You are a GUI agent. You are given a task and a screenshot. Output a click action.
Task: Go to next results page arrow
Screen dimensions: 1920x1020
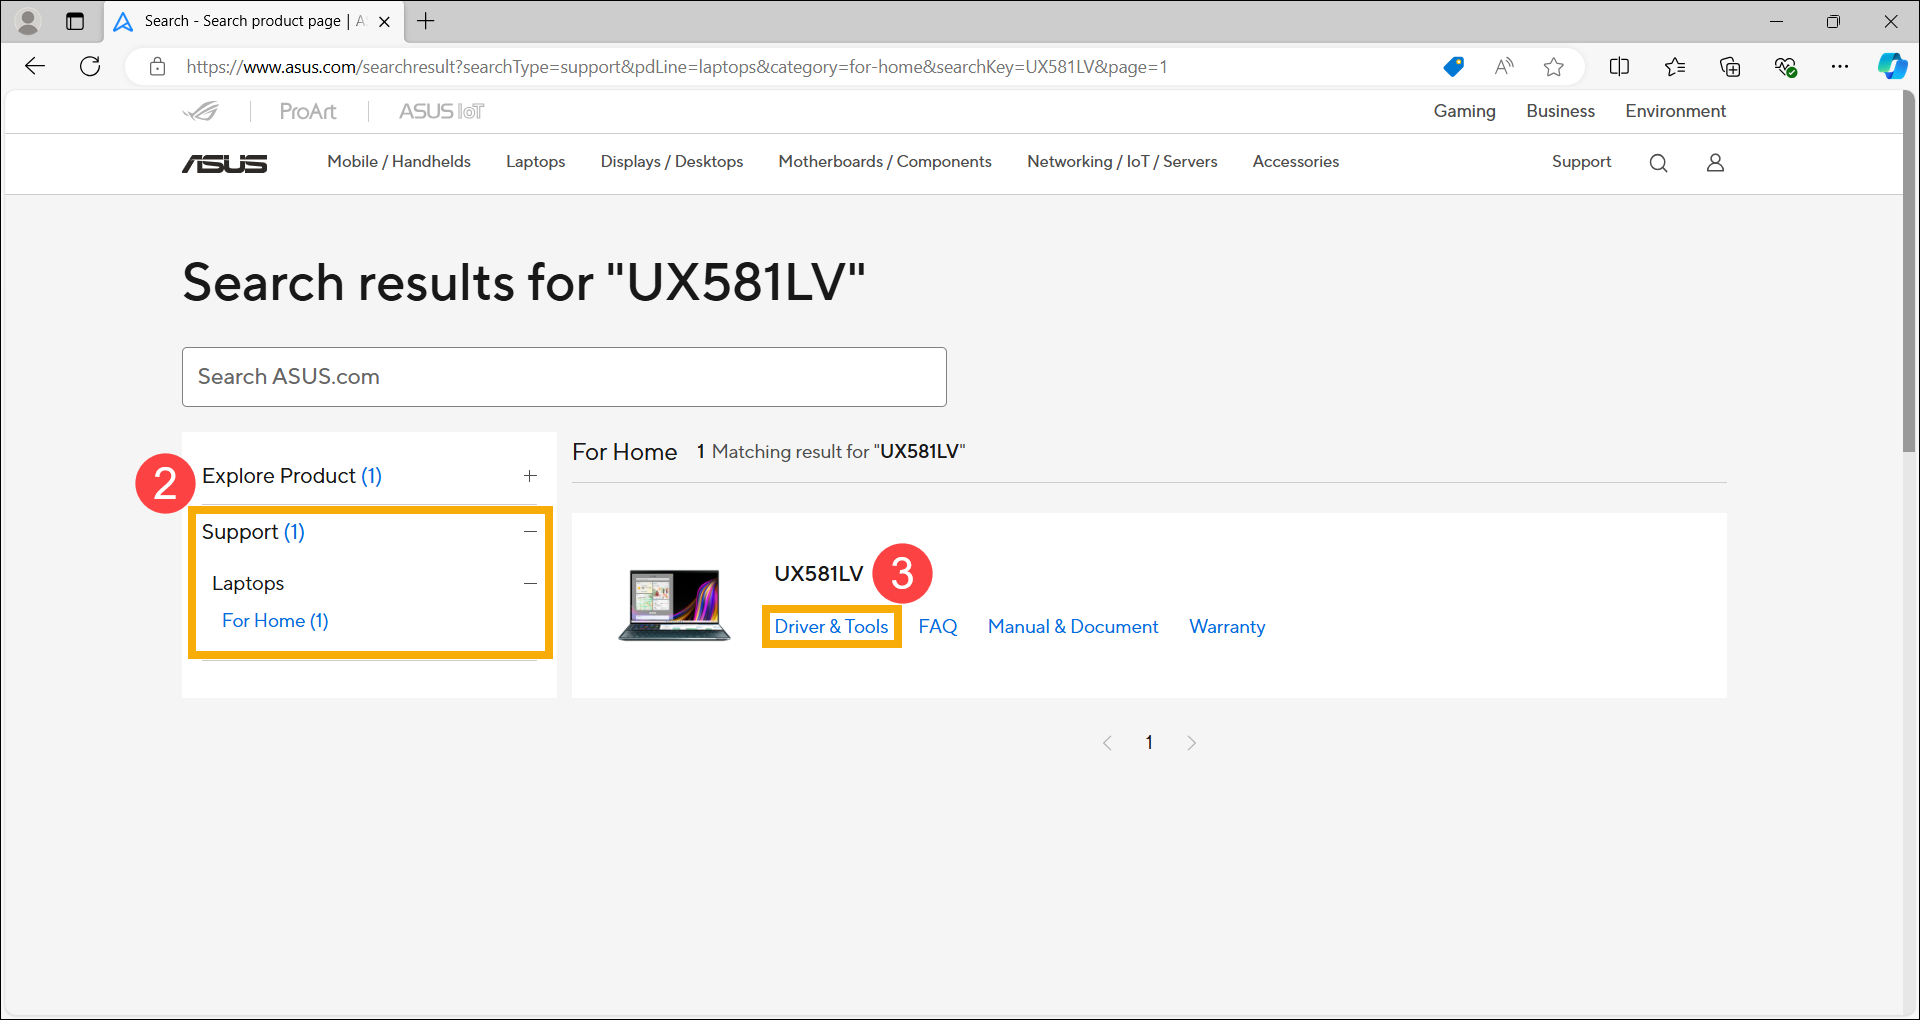point(1191,743)
